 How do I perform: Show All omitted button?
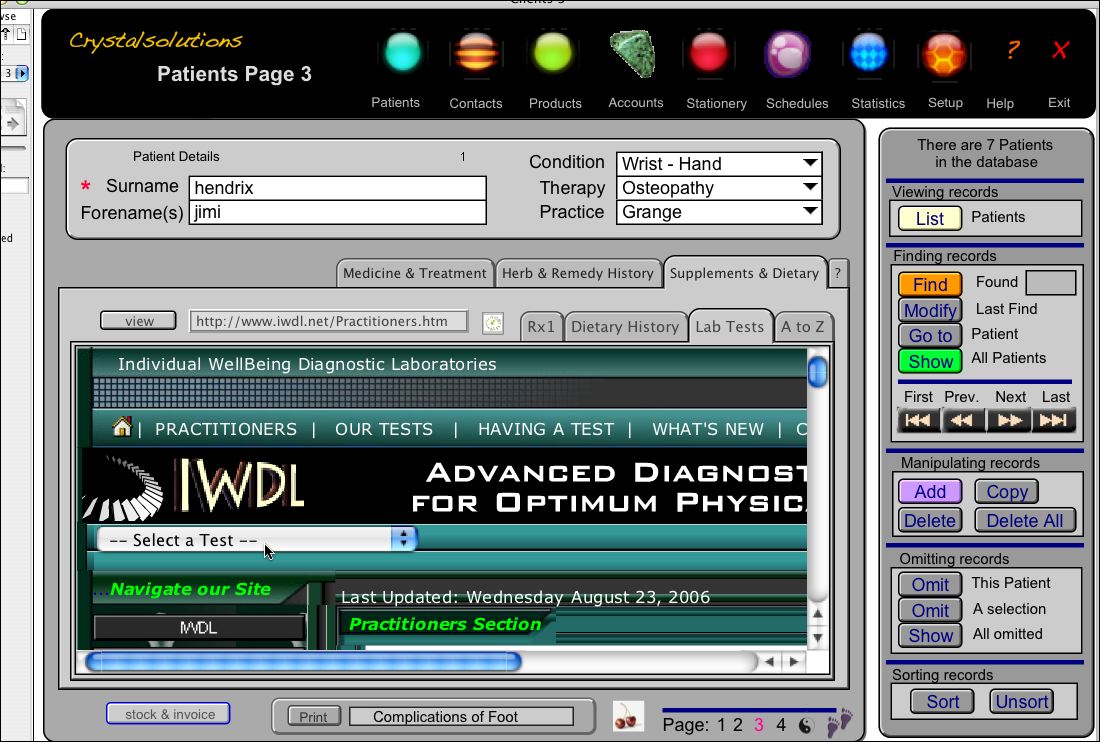(x=930, y=635)
